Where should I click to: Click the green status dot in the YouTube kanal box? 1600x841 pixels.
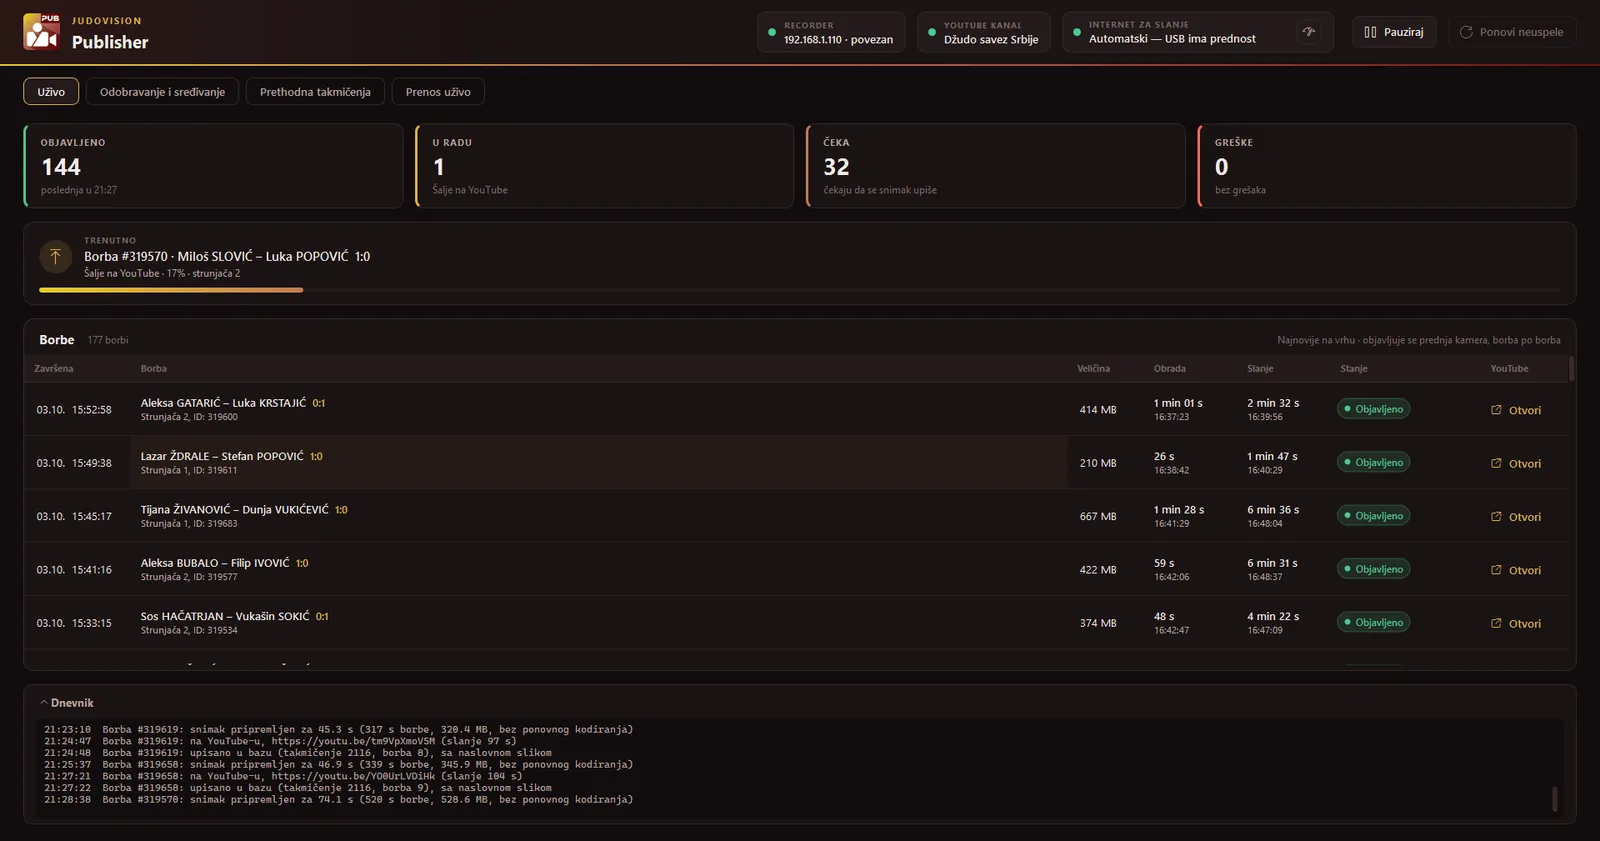point(932,32)
